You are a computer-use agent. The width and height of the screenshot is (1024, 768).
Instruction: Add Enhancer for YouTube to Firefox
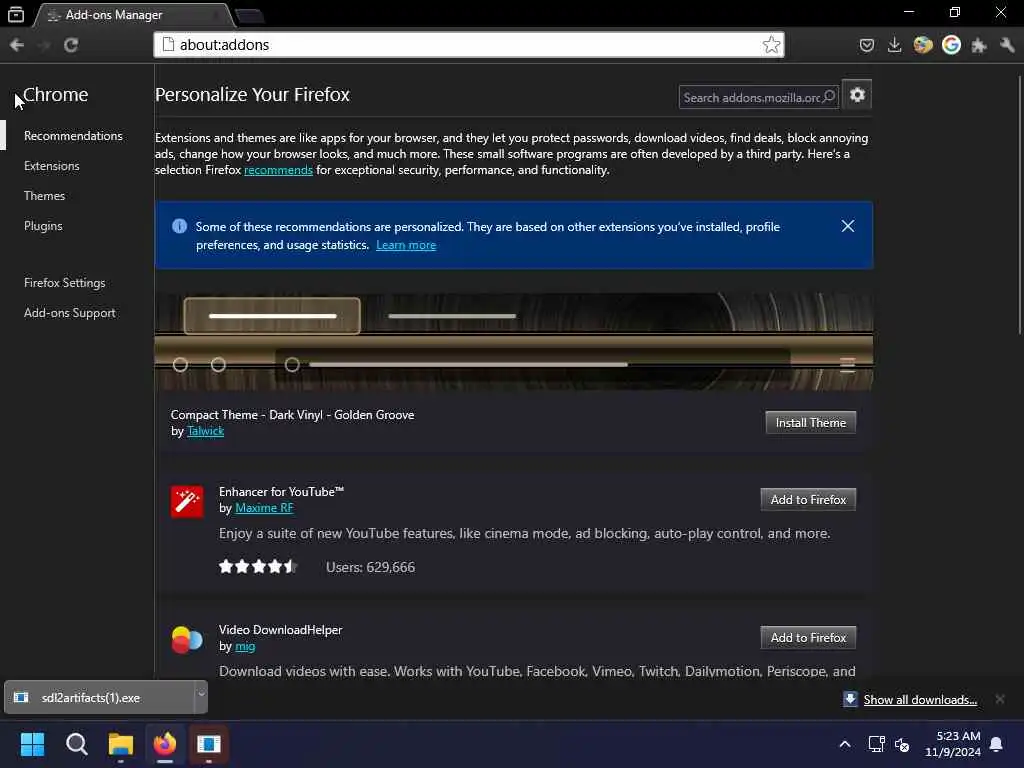808,500
